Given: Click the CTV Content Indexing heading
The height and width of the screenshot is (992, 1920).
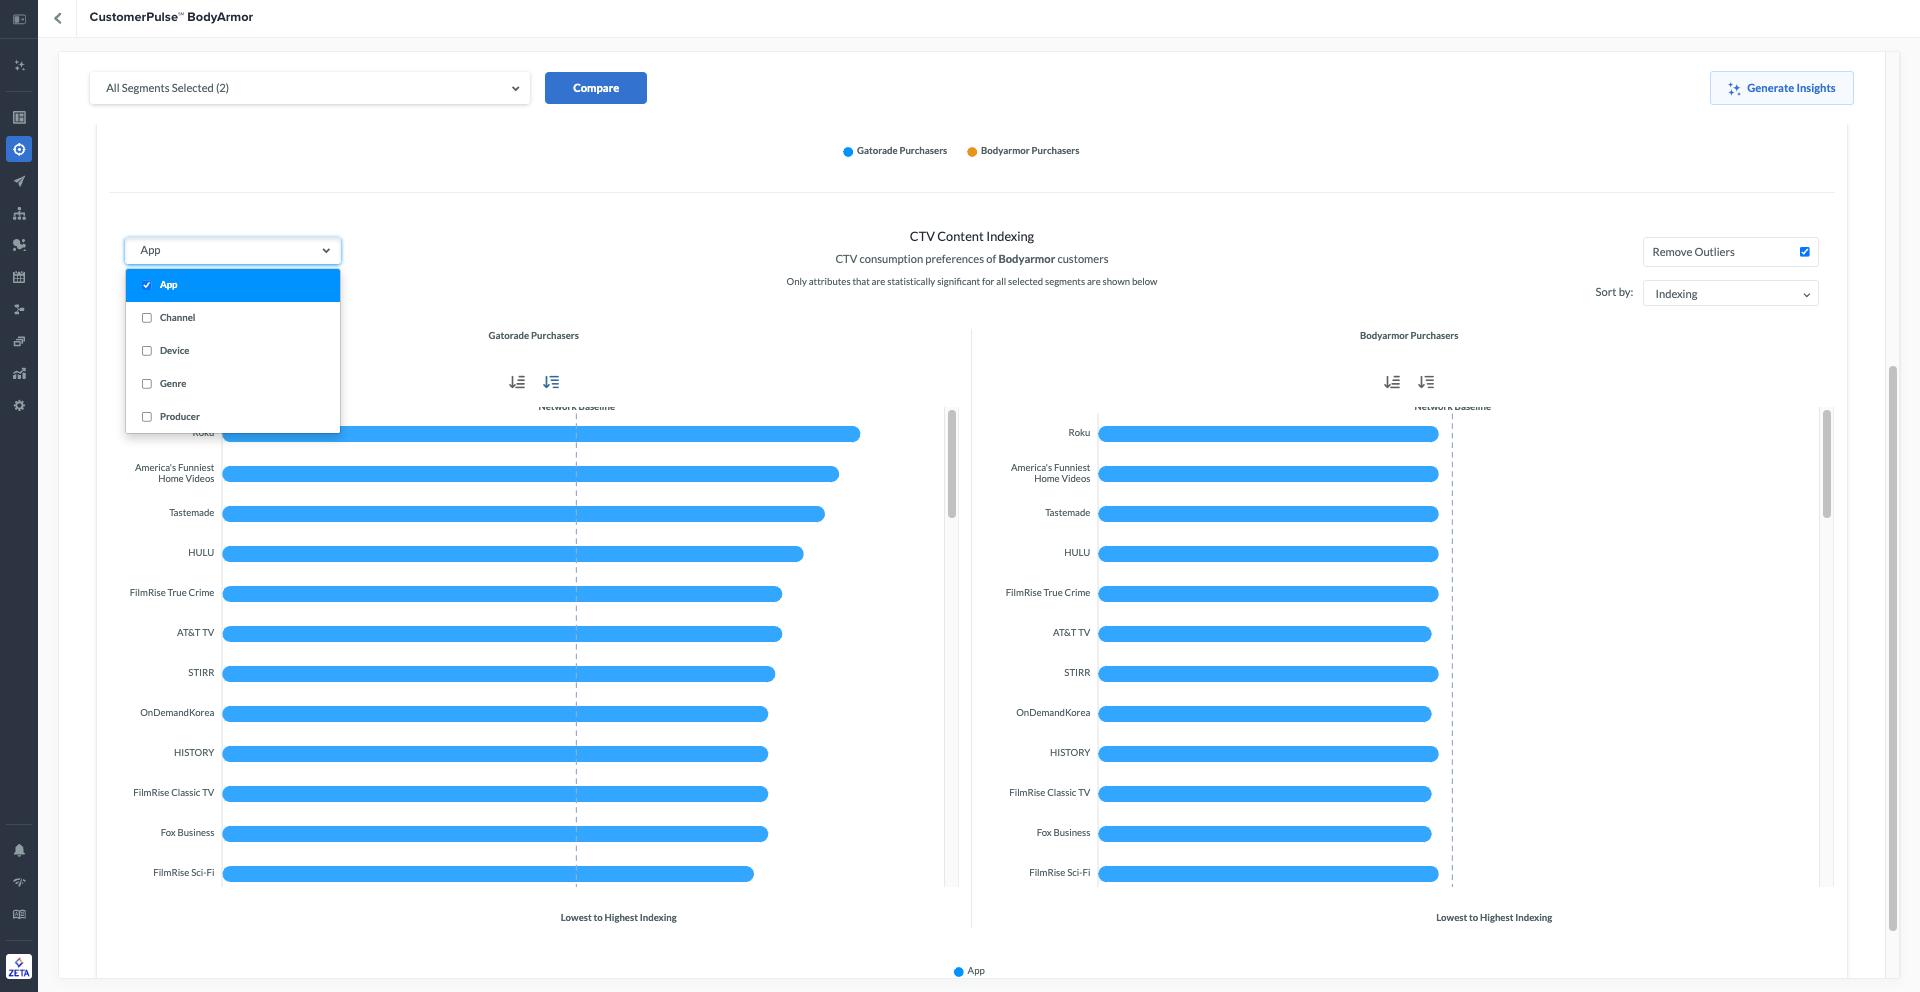Looking at the screenshot, I should pos(972,237).
